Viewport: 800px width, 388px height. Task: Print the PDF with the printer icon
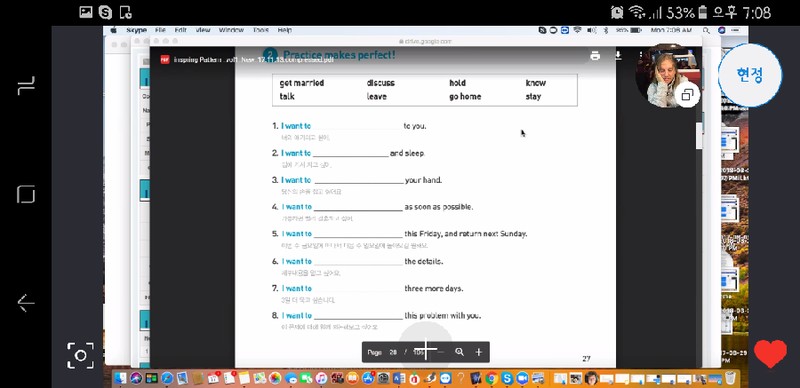[595, 56]
